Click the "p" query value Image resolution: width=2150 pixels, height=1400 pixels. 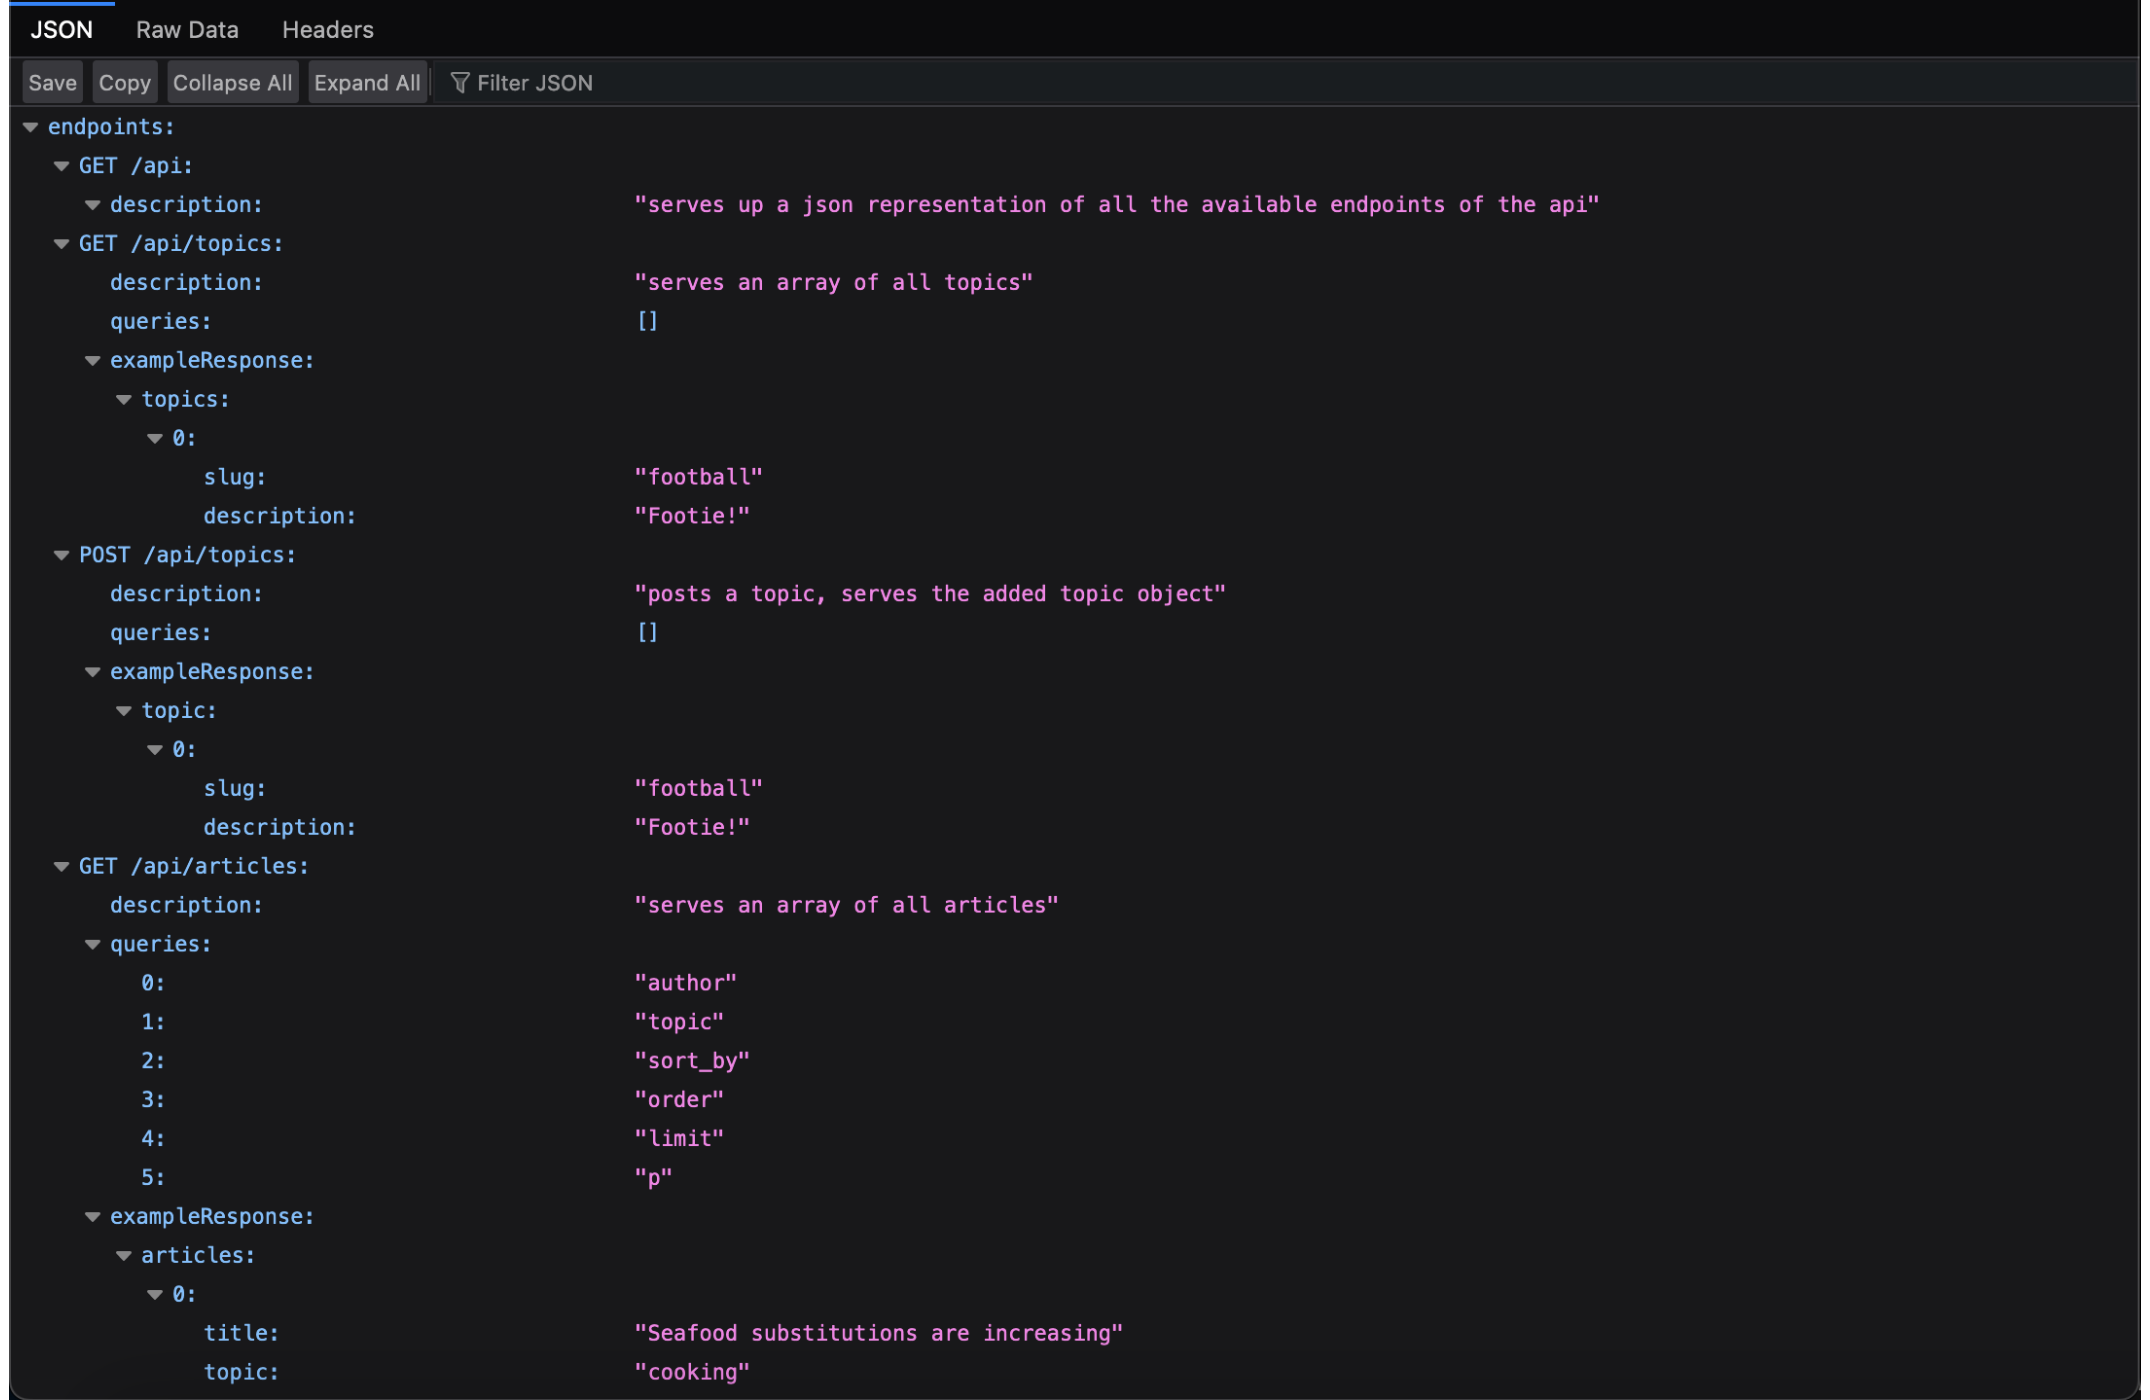point(654,1178)
